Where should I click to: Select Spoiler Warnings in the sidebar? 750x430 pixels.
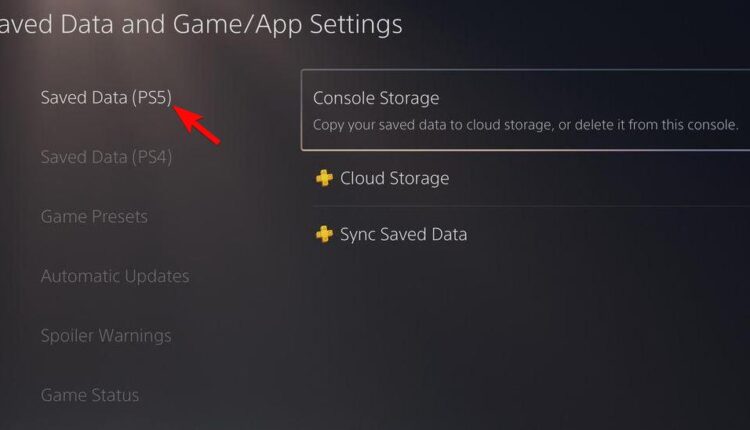(x=106, y=335)
